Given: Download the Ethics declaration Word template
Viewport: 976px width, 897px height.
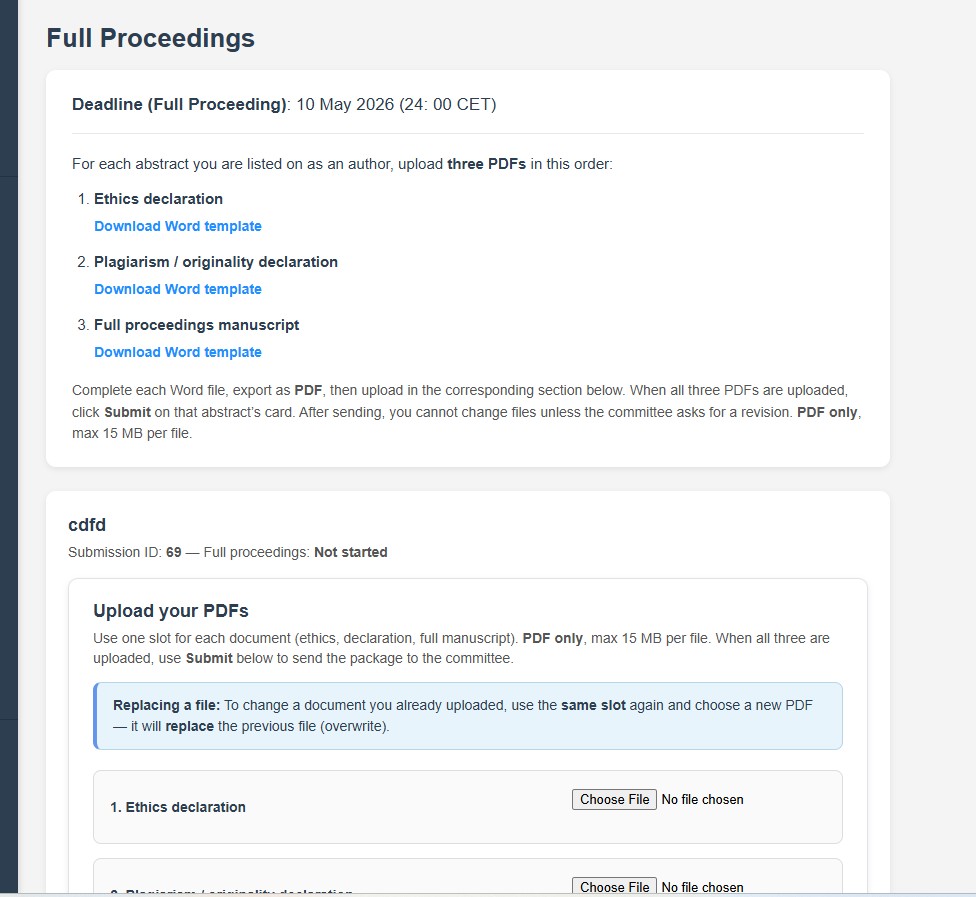Looking at the screenshot, I should pyautogui.click(x=178, y=226).
